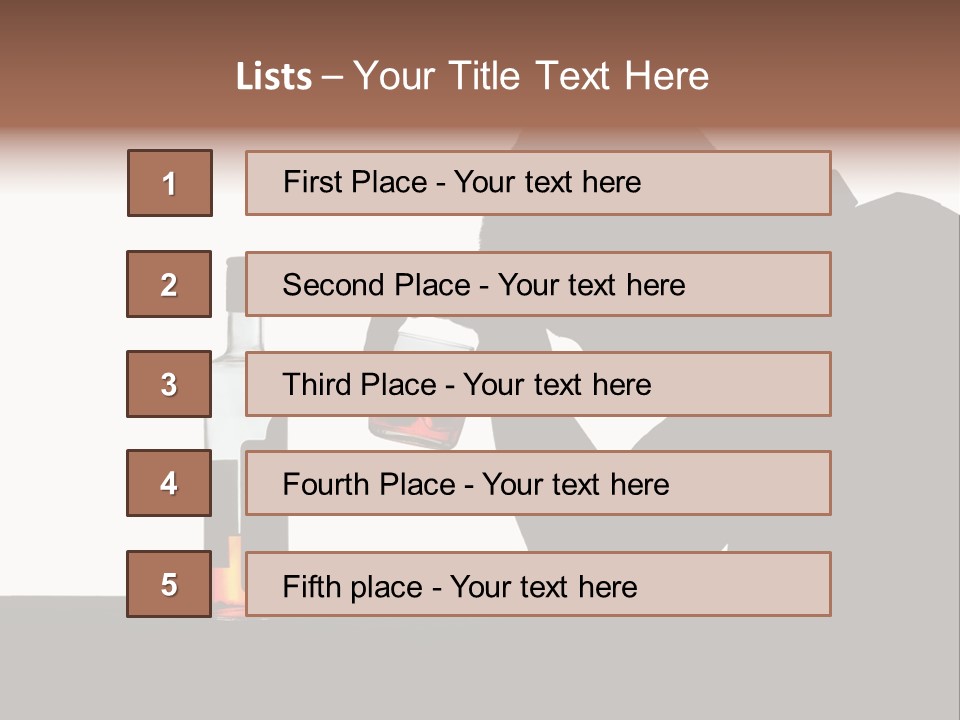Click the Fourth Place text bar
Screen dimensions: 960x720
pyautogui.click(x=538, y=484)
